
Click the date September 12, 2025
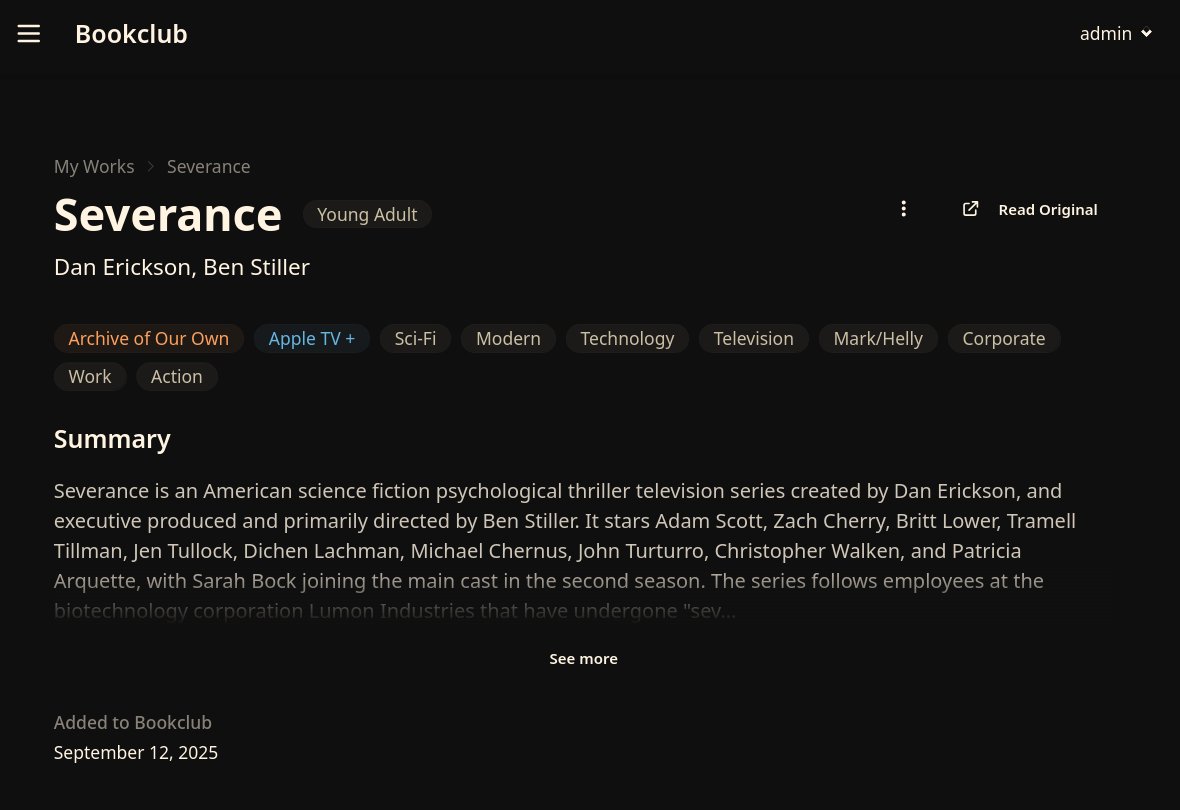coord(136,753)
